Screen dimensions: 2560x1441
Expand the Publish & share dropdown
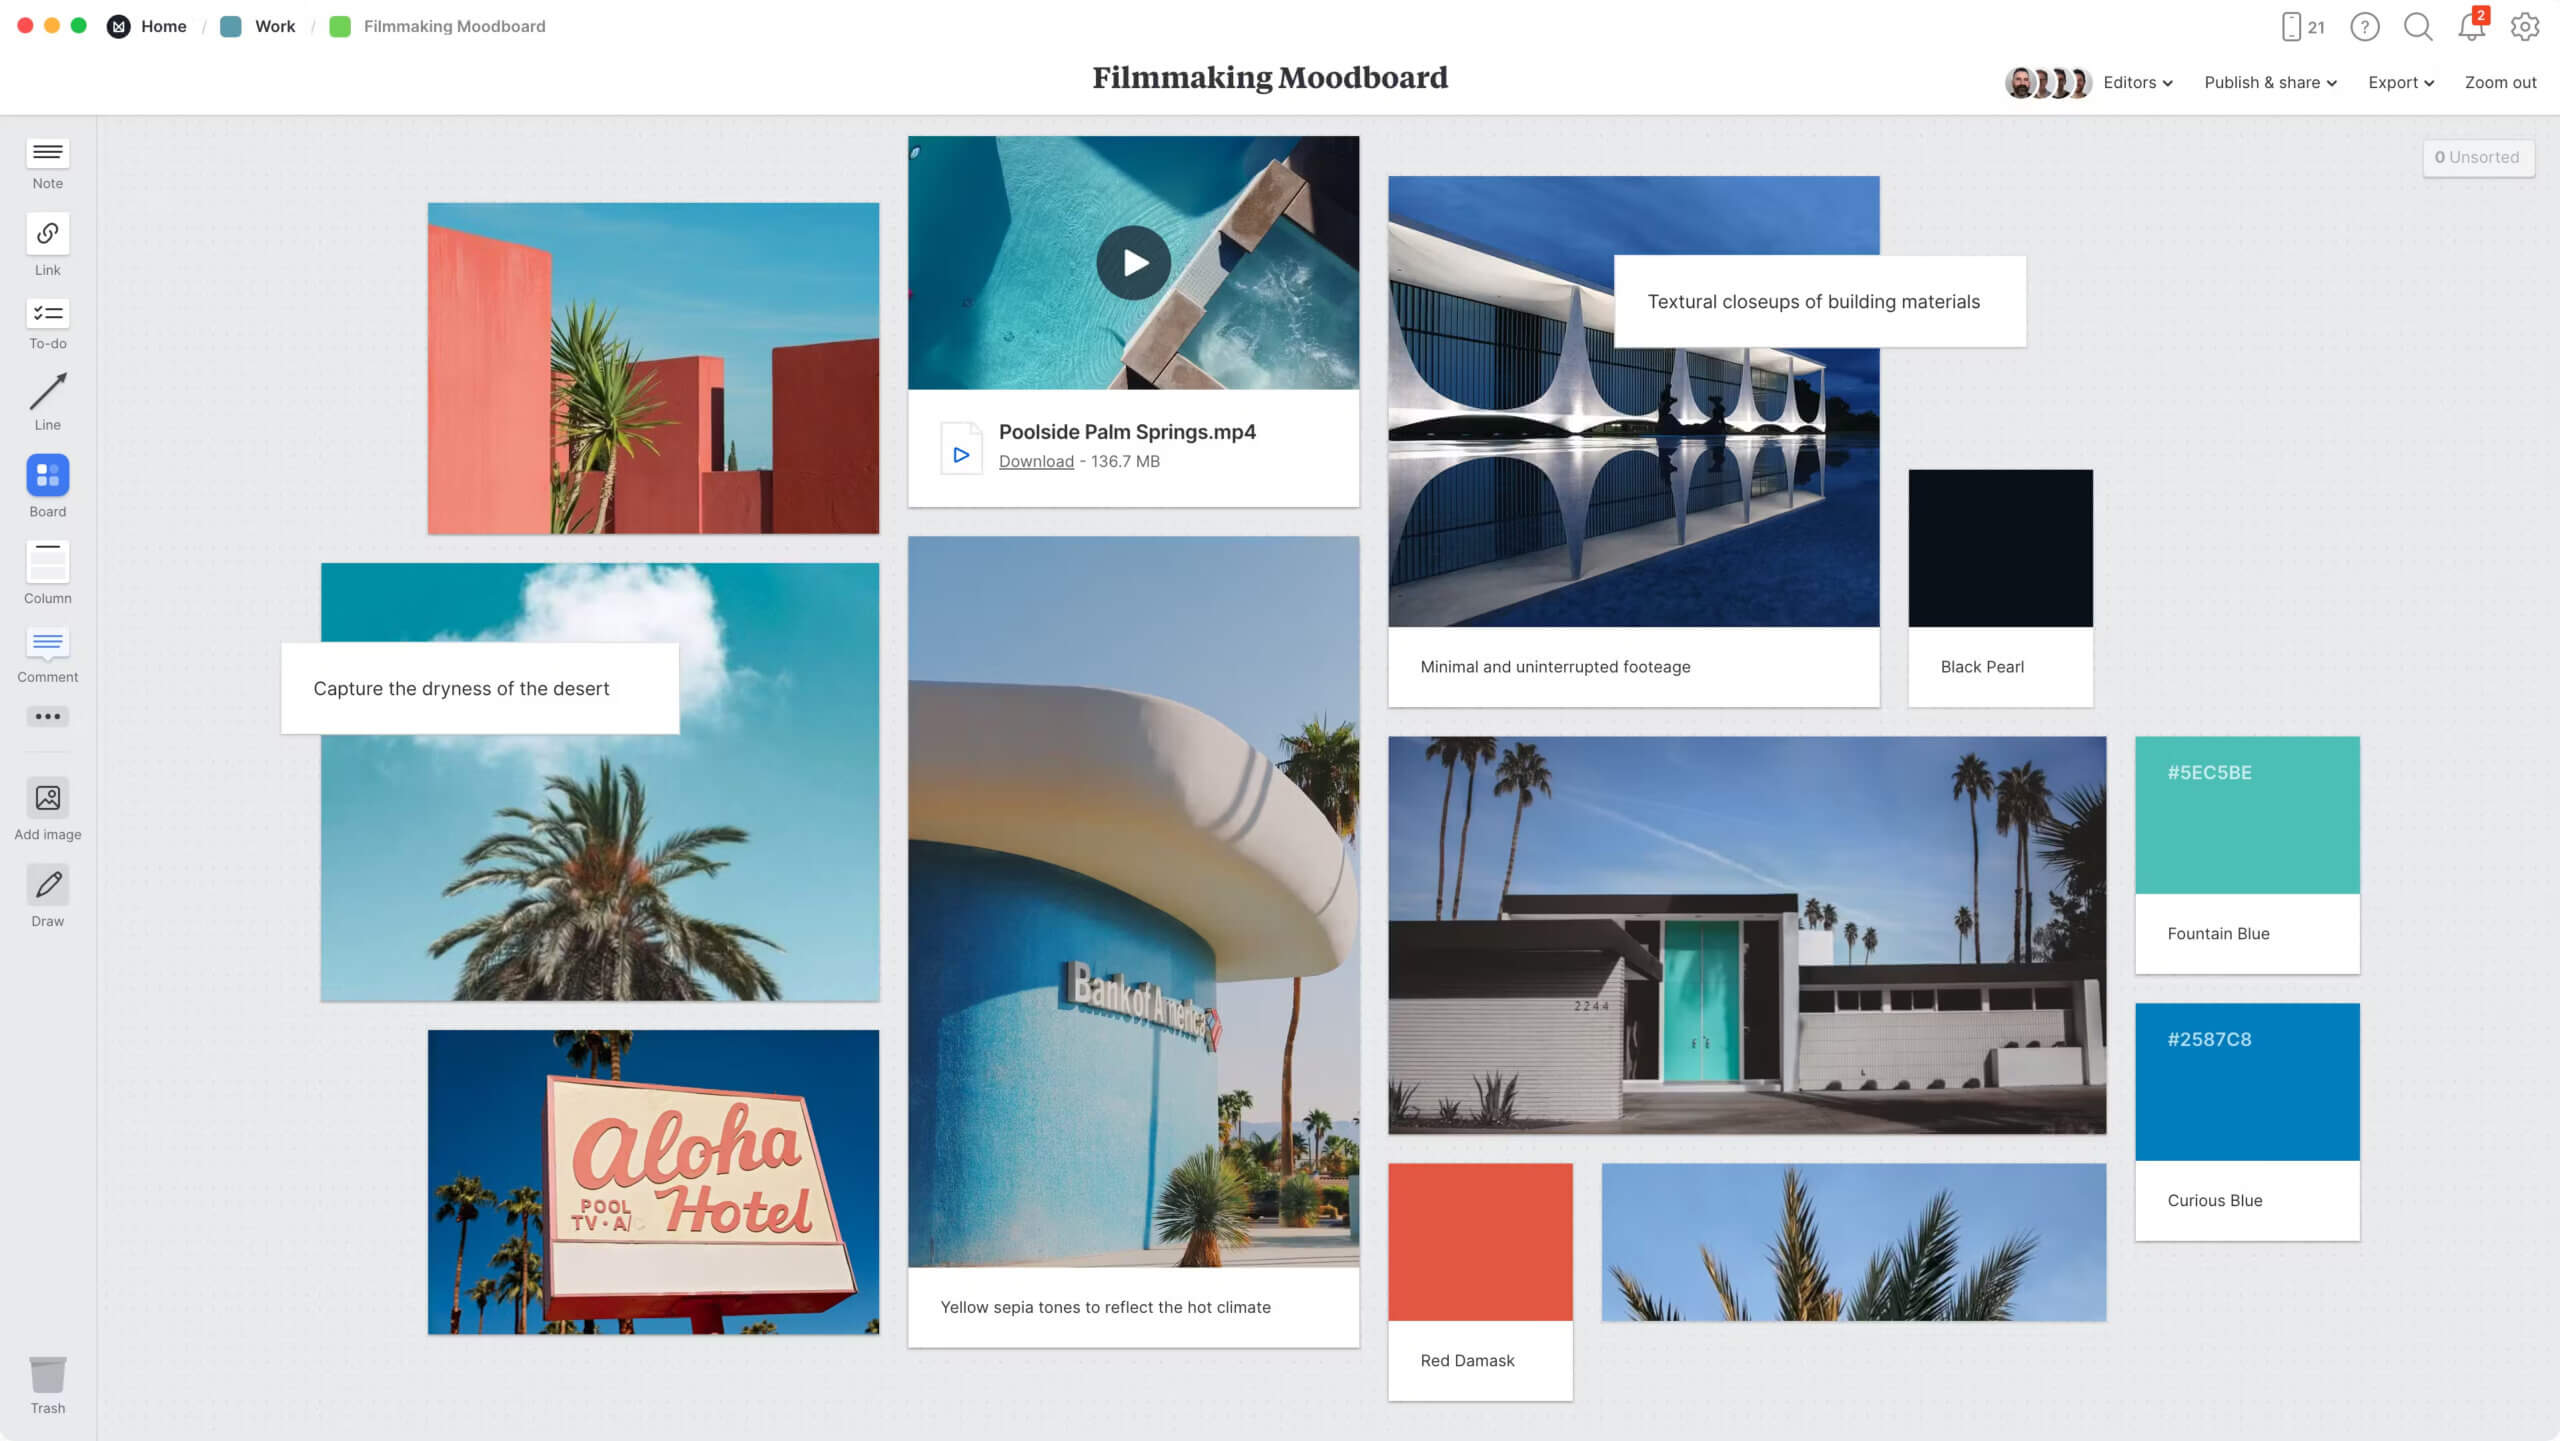pos(2270,83)
